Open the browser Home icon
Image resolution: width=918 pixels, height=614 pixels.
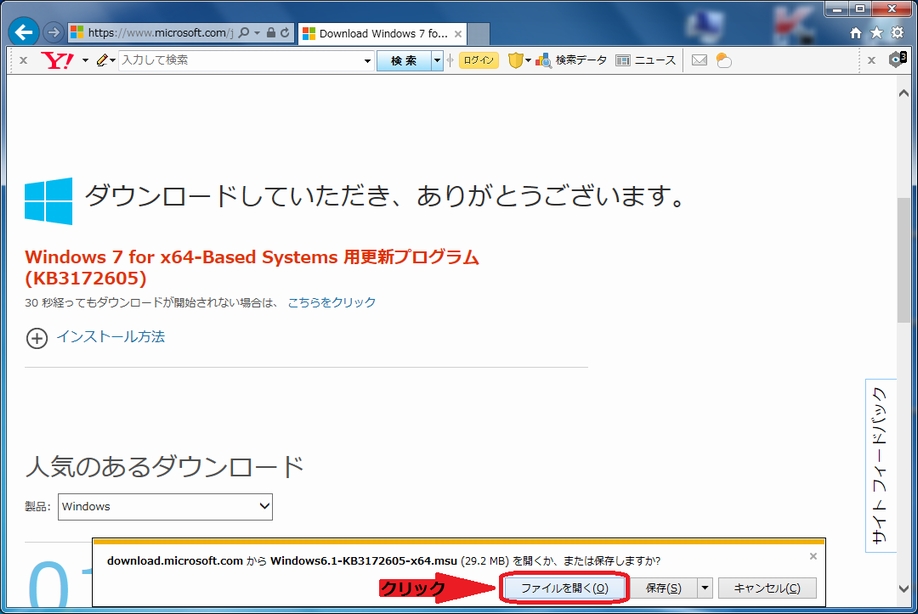click(x=855, y=33)
